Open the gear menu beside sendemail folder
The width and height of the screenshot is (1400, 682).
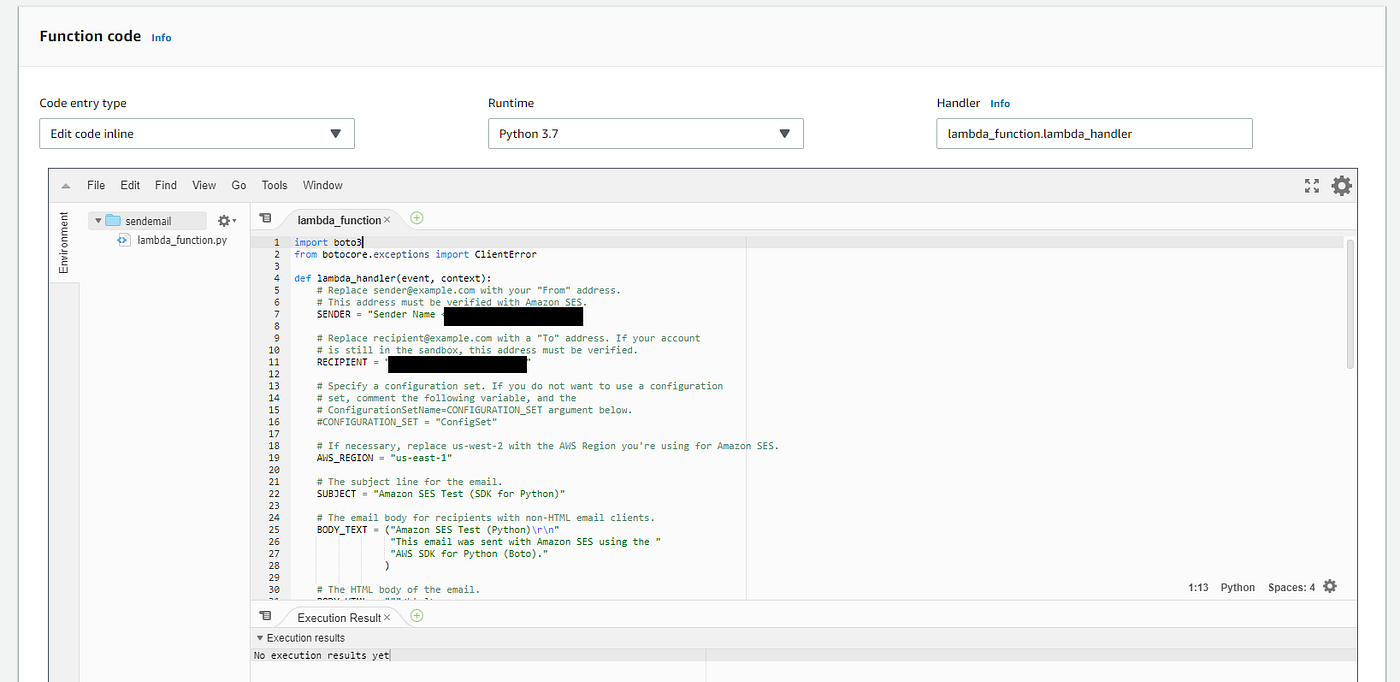point(225,220)
